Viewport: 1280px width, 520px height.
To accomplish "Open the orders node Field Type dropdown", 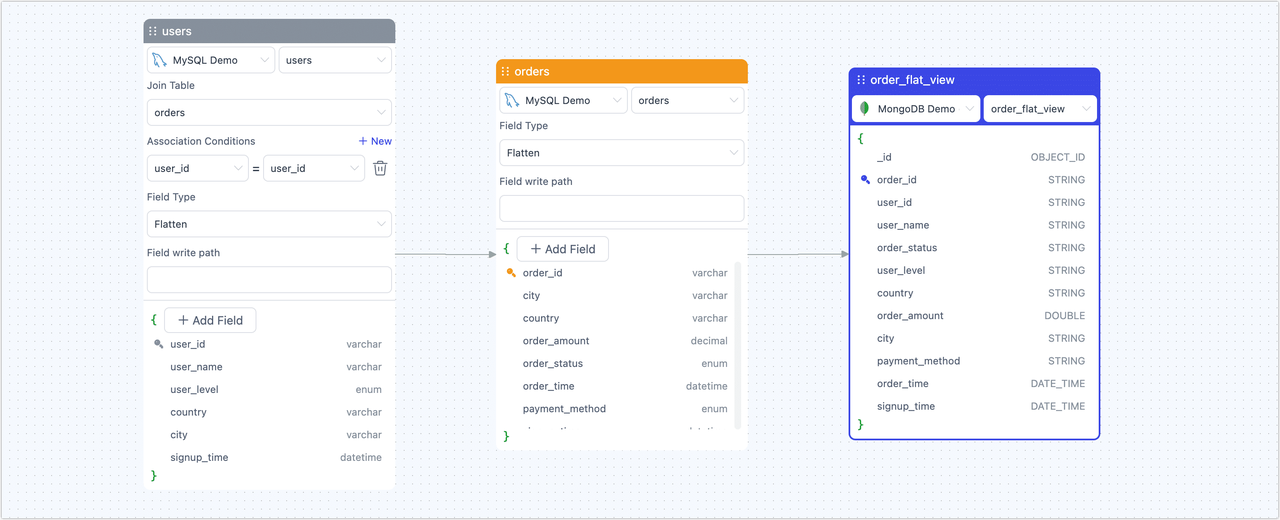I will point(621,153).
